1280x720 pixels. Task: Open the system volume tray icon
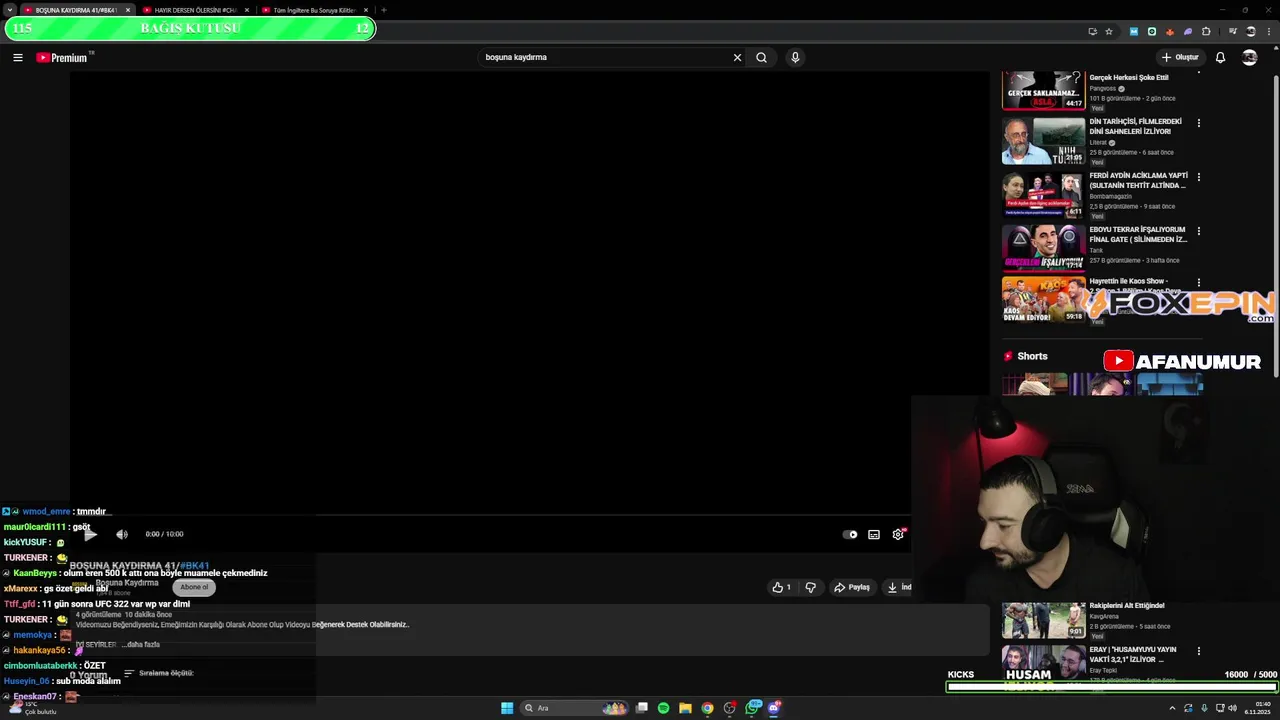click(1232, 708)
